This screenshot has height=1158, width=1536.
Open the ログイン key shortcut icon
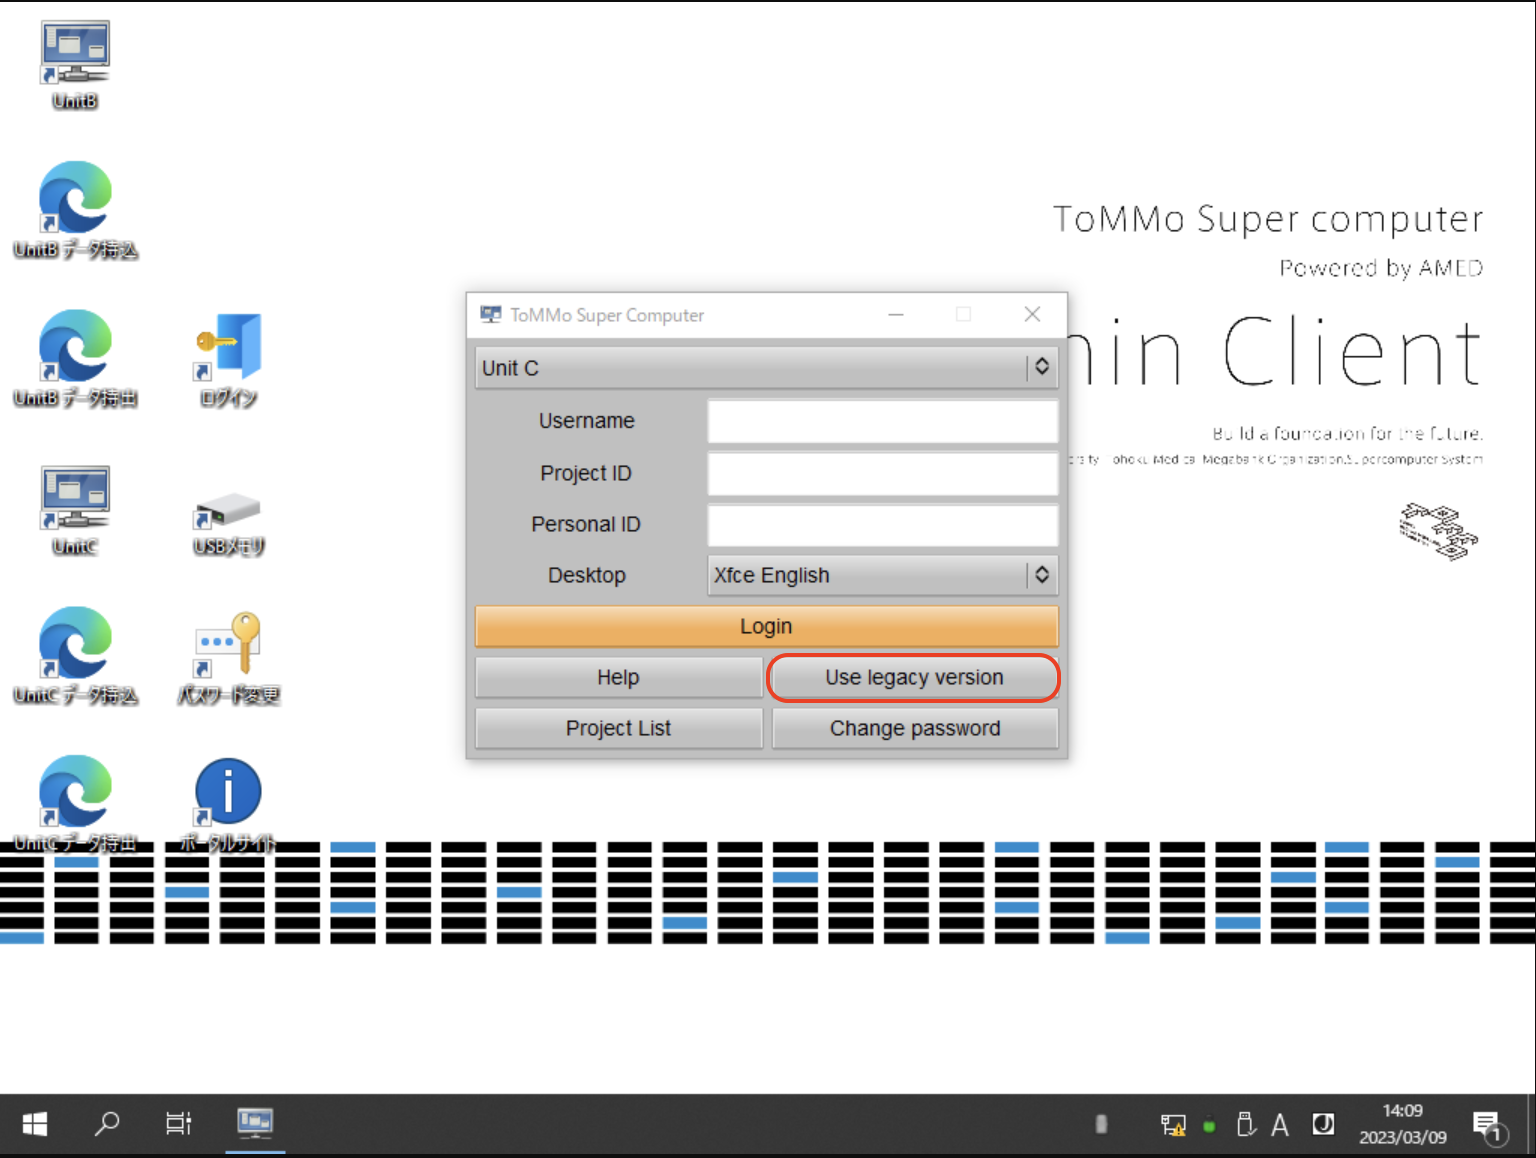click(x=228, y=346)
